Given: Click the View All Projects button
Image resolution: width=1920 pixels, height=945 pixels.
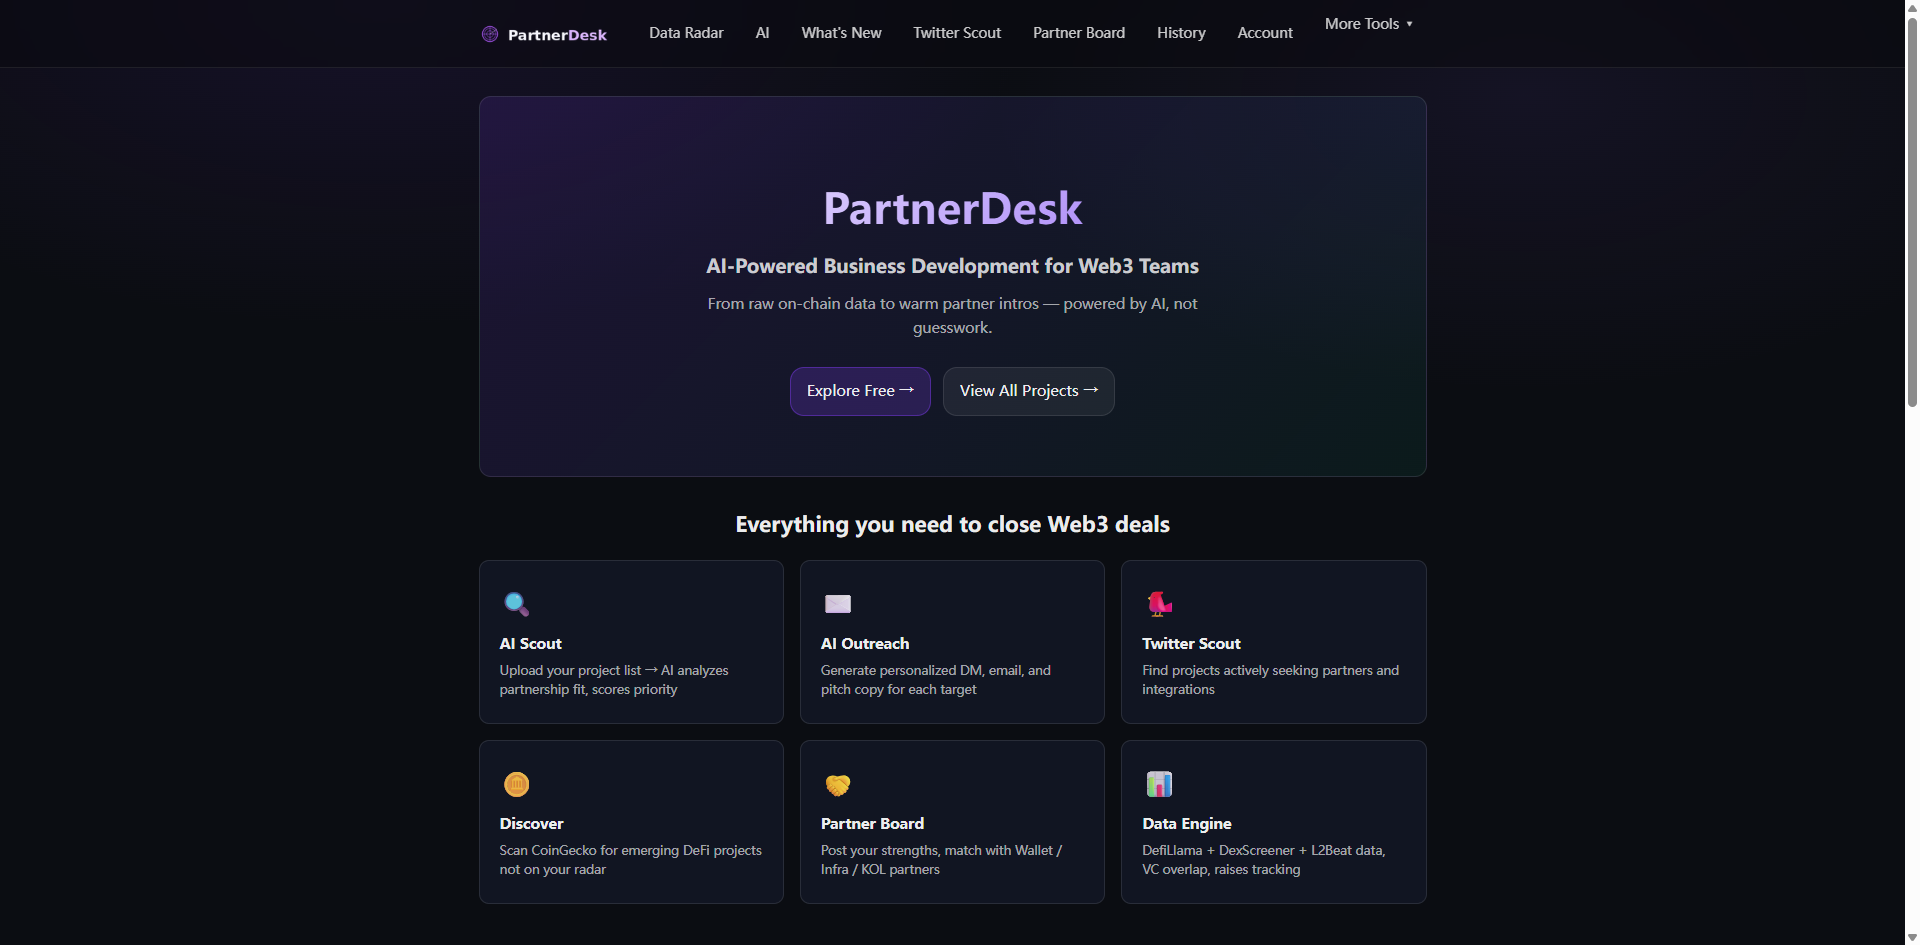Looking at the screenshot, I should [x=1028, y=391].
